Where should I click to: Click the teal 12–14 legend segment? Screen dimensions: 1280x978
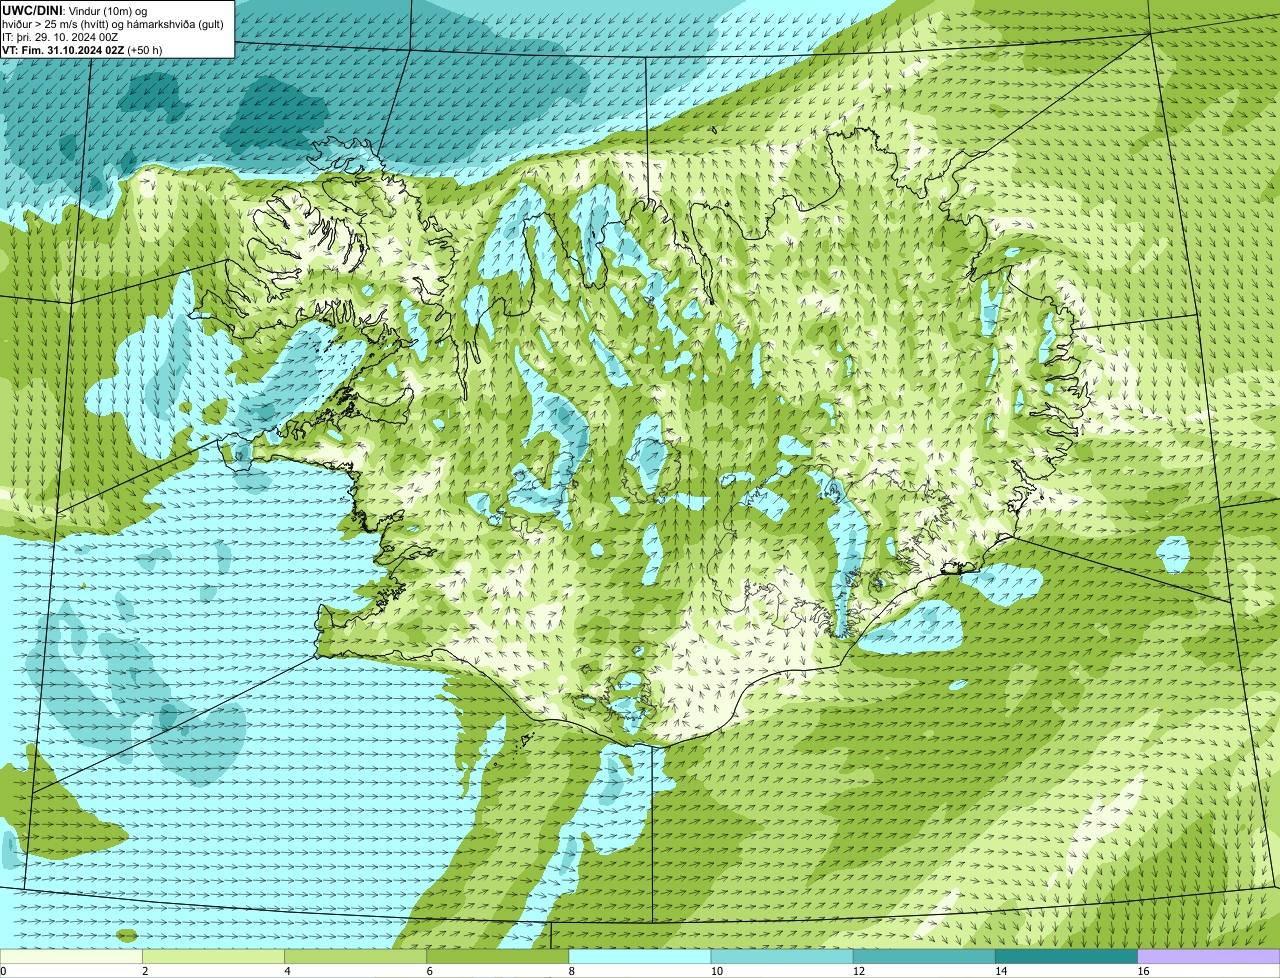[924, 956]
